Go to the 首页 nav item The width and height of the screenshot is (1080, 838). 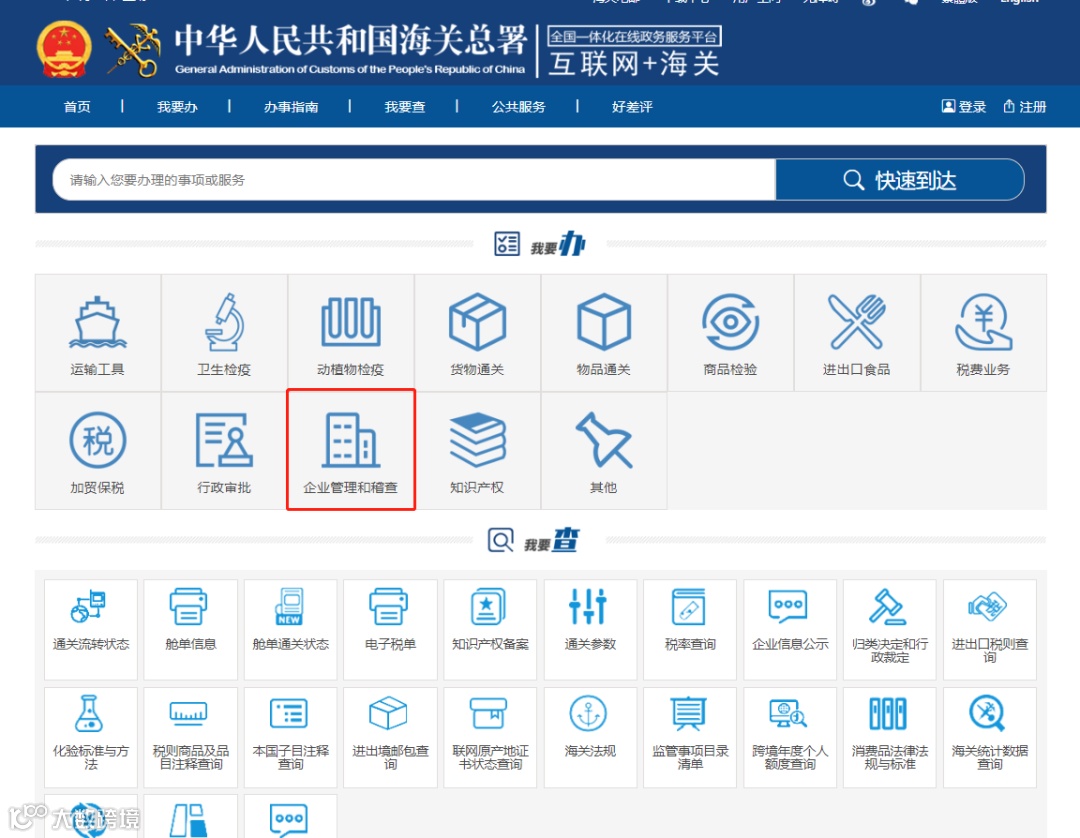(x=77, y=107)
